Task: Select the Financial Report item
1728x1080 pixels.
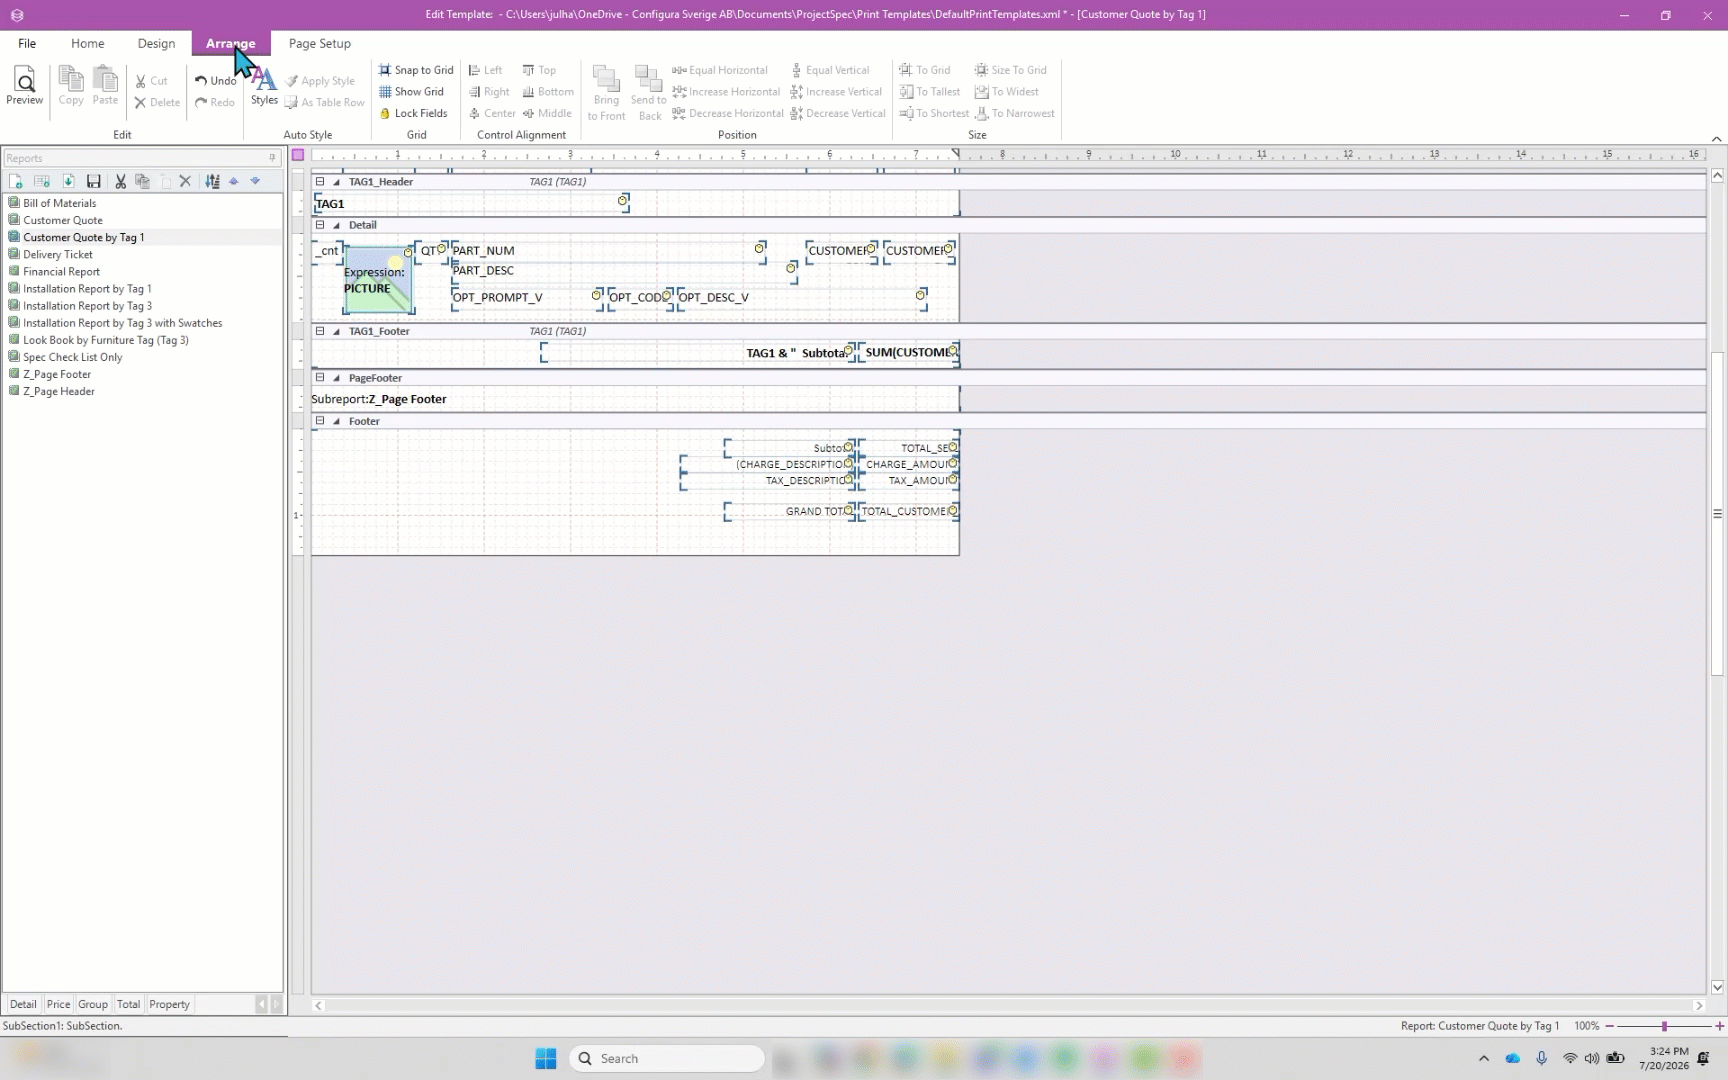Action: point(61,271)
